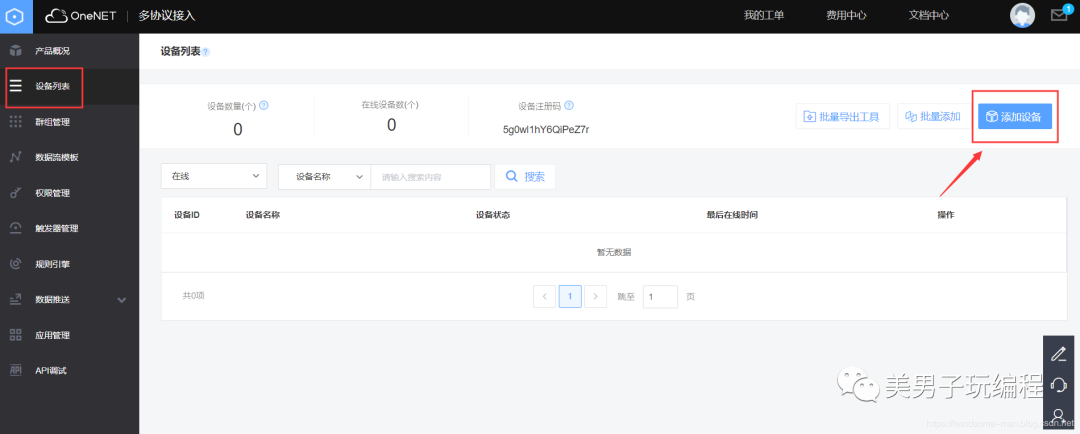Screen dimensions: 1080x434
Task: Click the 产品概况 cube icon
Action: tap(16, 51)
